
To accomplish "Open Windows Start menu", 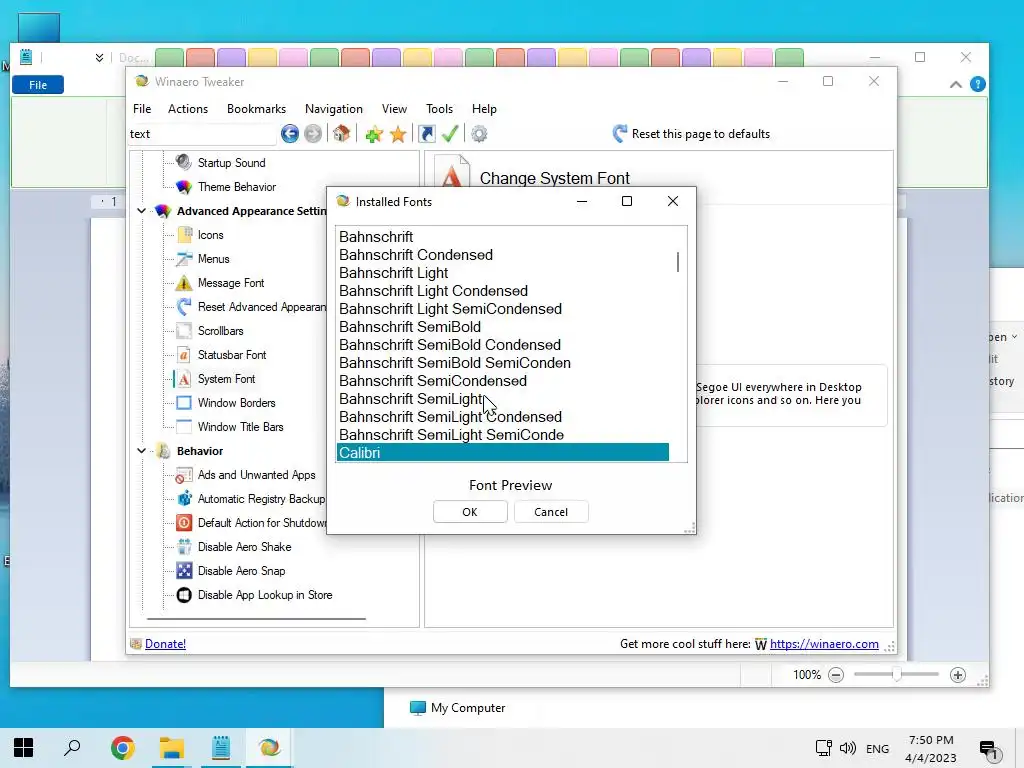I will (24, 748).
